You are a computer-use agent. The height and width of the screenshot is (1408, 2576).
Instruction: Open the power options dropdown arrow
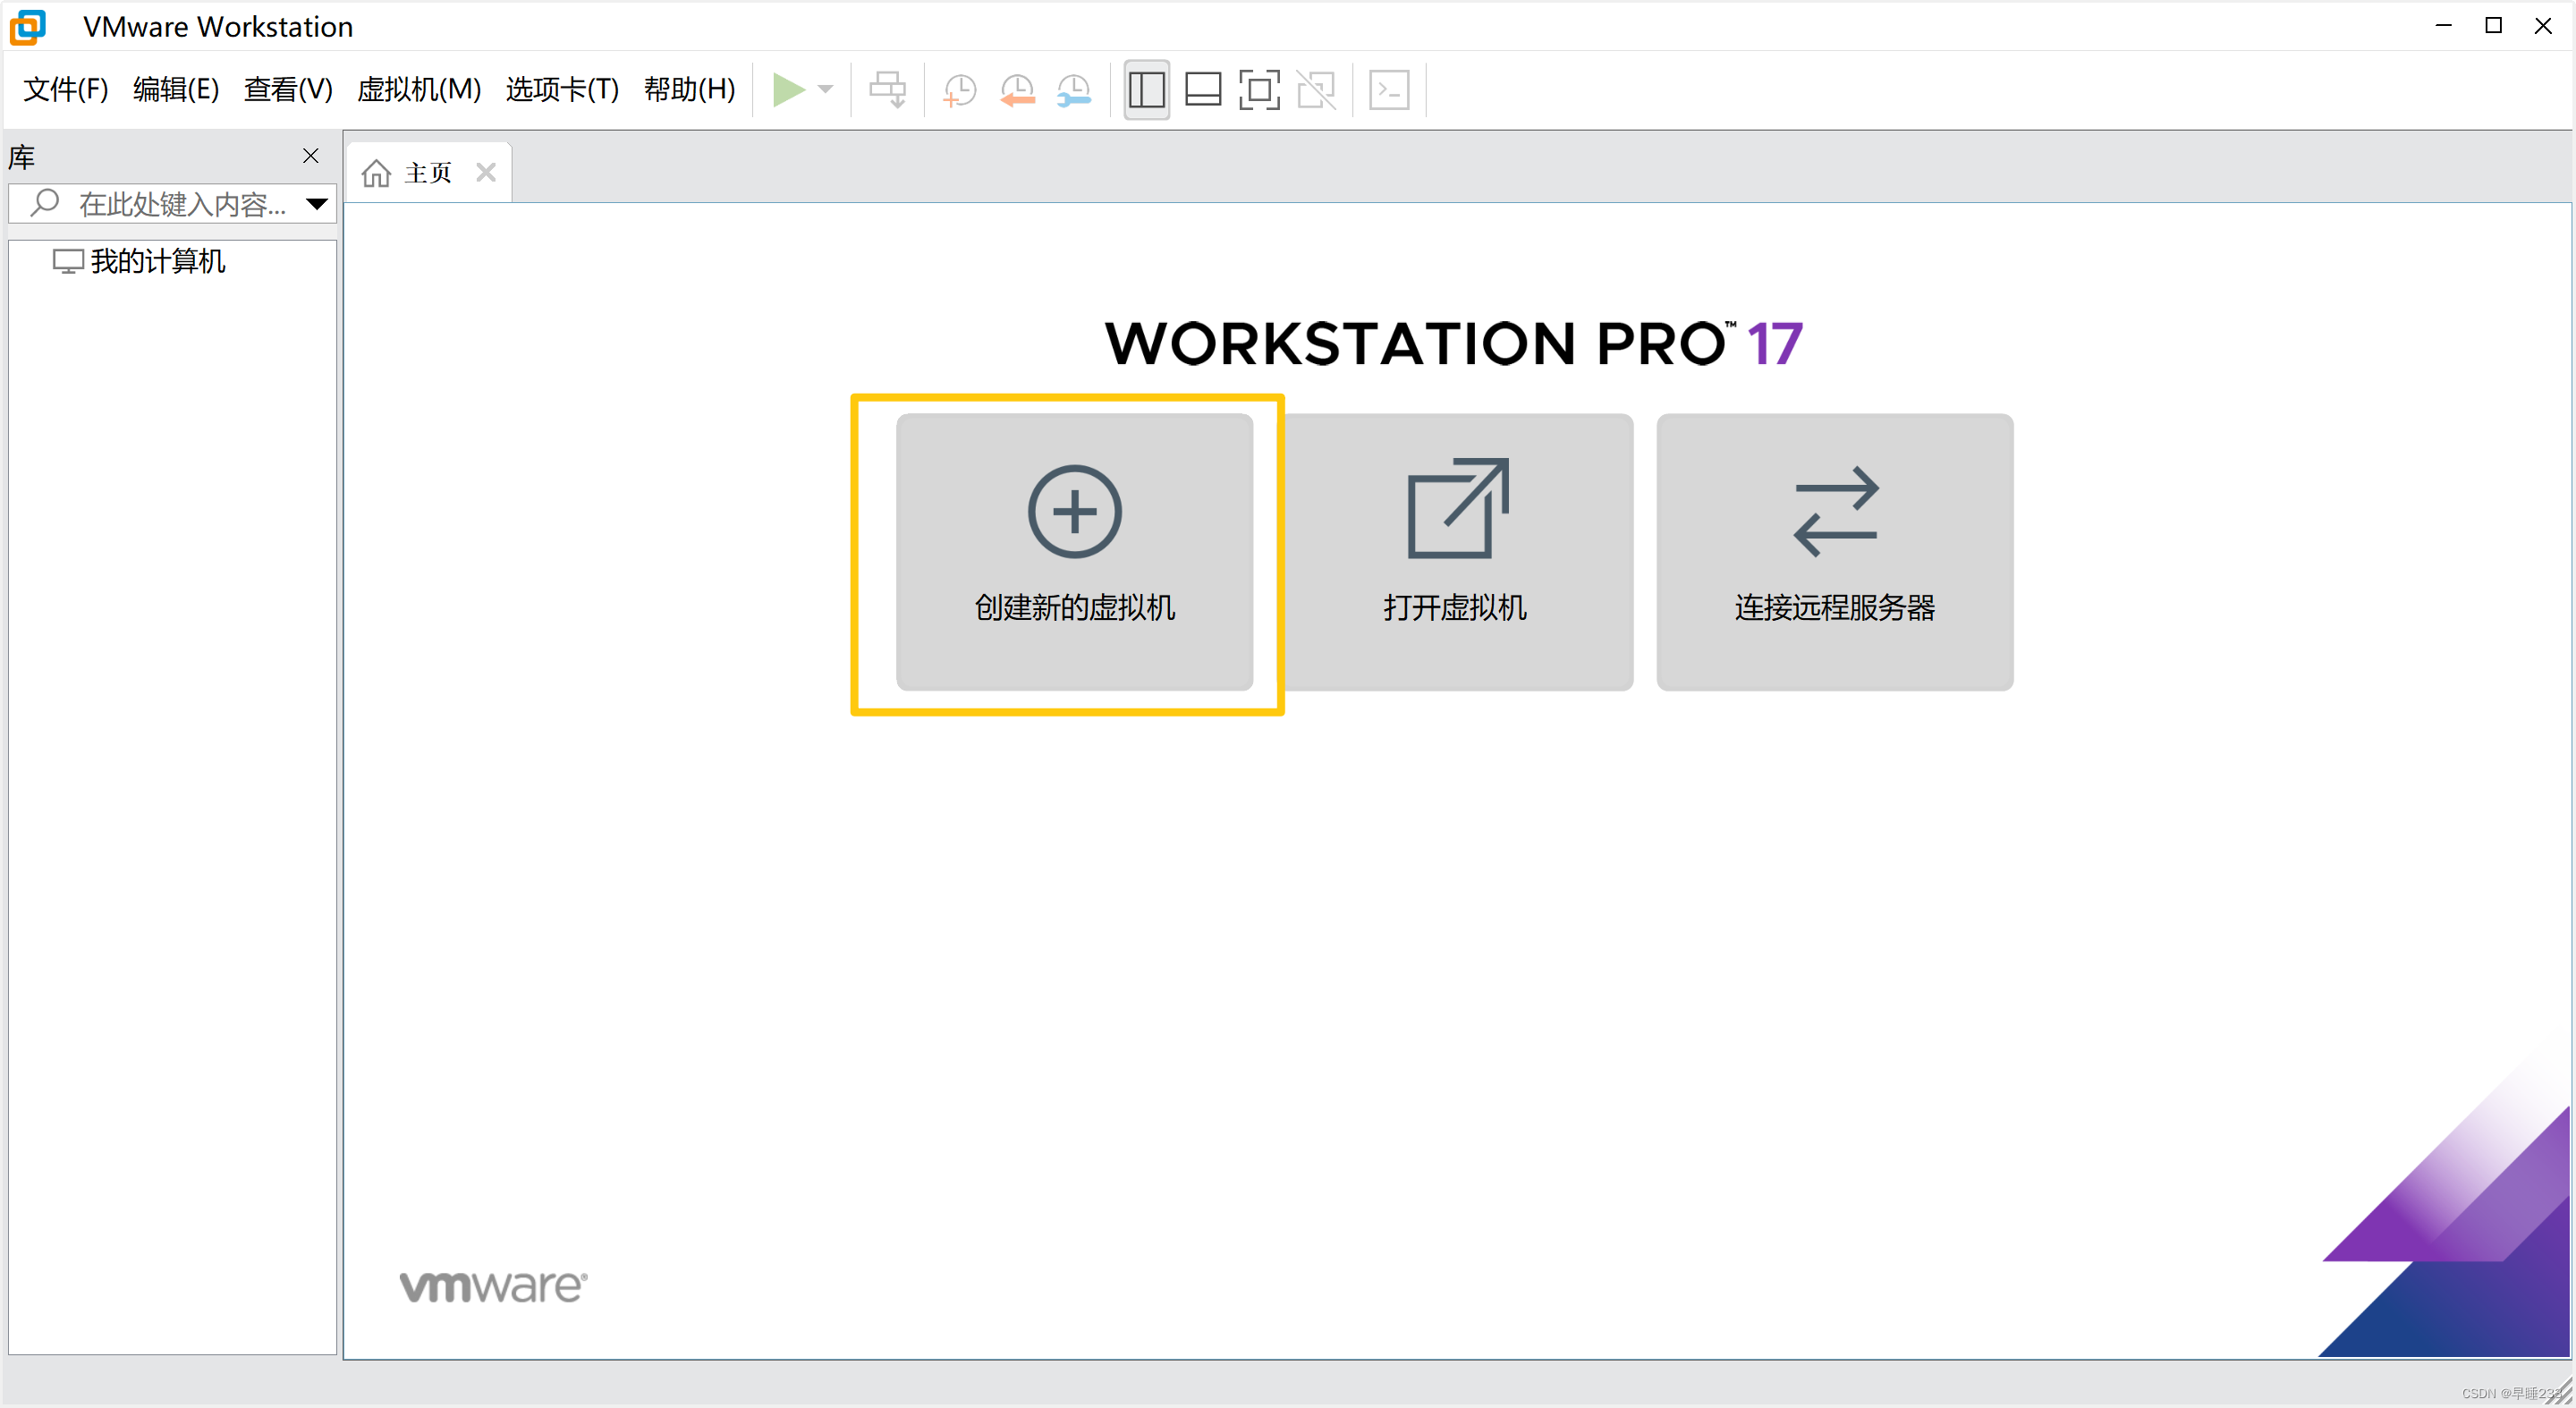824,90
